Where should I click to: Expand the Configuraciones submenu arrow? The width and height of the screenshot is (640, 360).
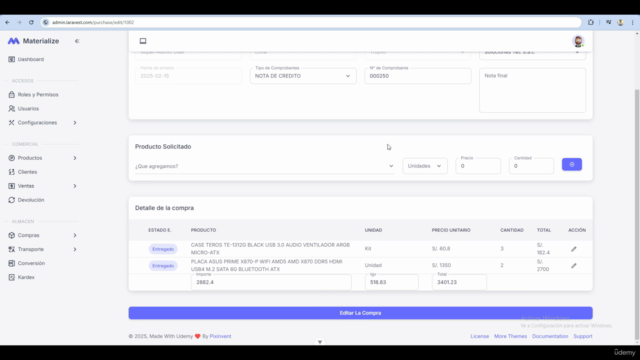pos(75,122)
